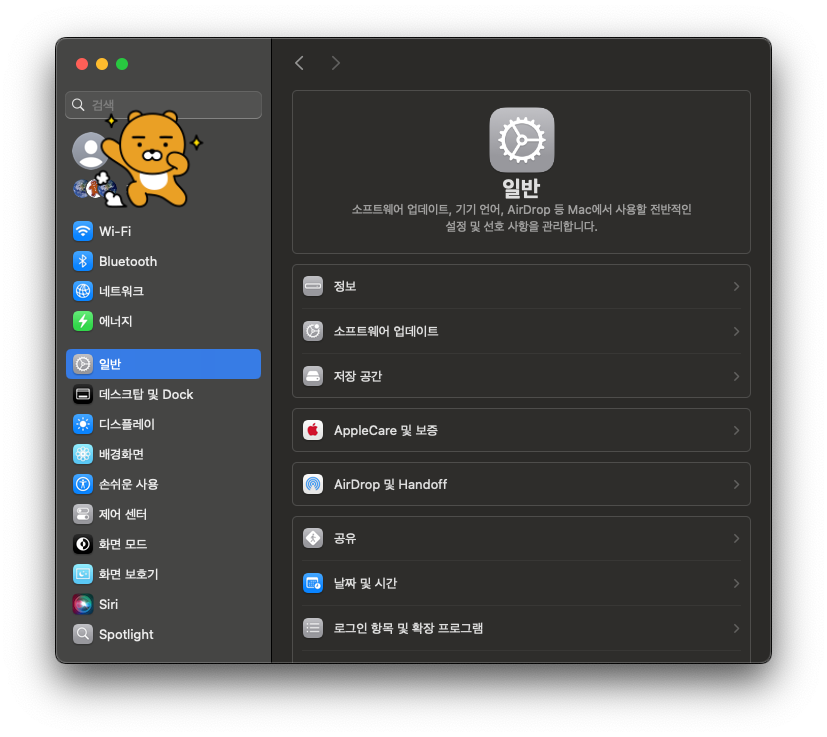The image size is (827, 737).
Task: Select Wi-Fi label in sidebar
Action: click(115, 231)
